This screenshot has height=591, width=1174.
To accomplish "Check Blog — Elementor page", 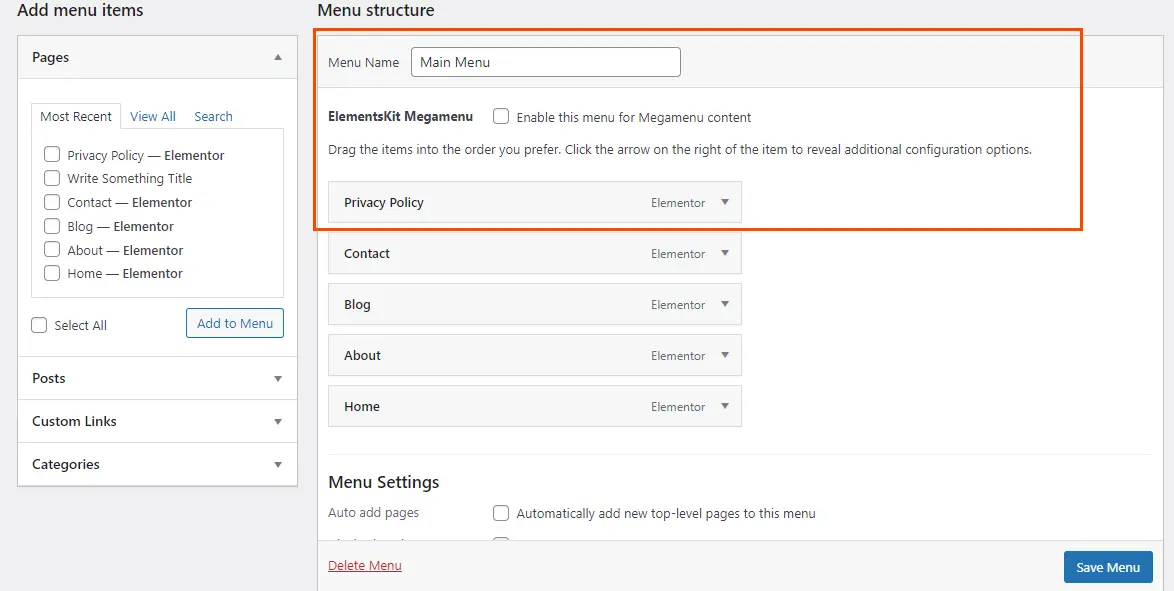I will 52,226.
